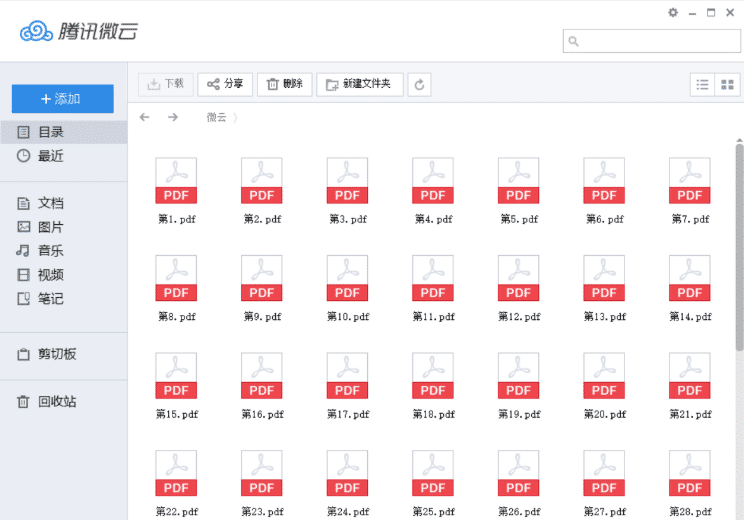Select file 第8.pdf icon
Viewport: 744px width, 520px height.
pos(176,278)
